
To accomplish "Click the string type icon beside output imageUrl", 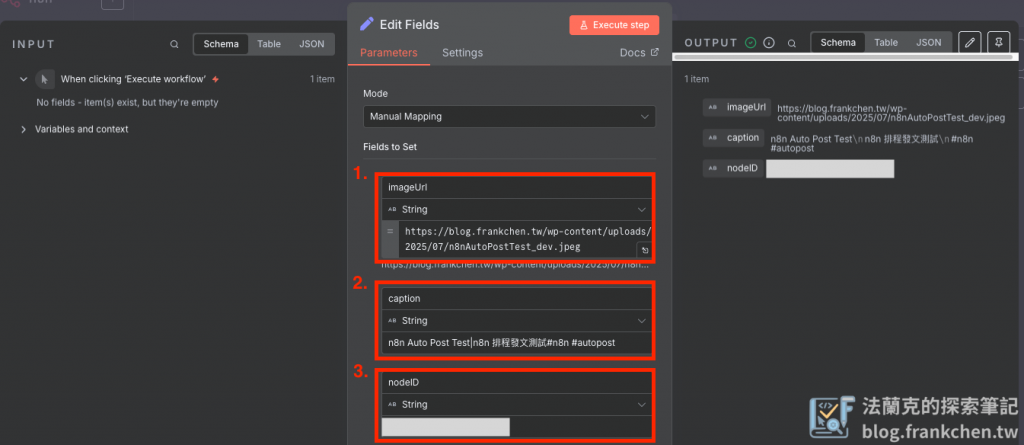I will coord(712,107).
